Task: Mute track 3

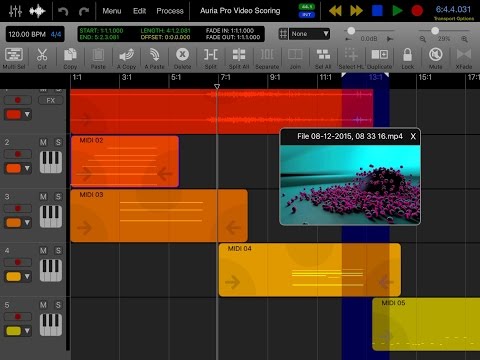Action: click(43, 197)
